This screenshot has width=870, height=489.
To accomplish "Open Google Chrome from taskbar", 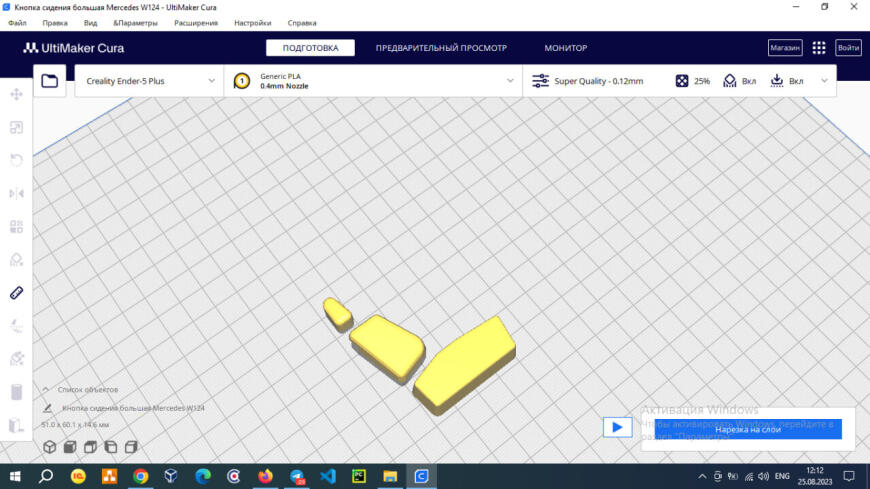I will click(140, 476).
